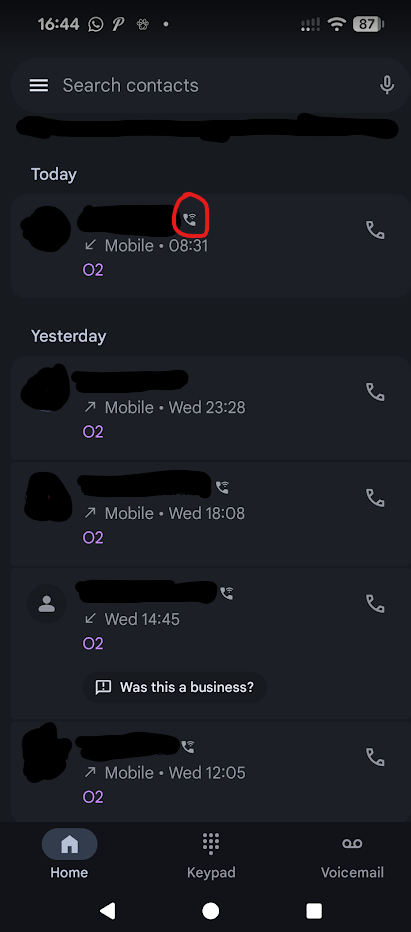Select the Home tab
The image size is (411, 932).
[x=69, y=856]
